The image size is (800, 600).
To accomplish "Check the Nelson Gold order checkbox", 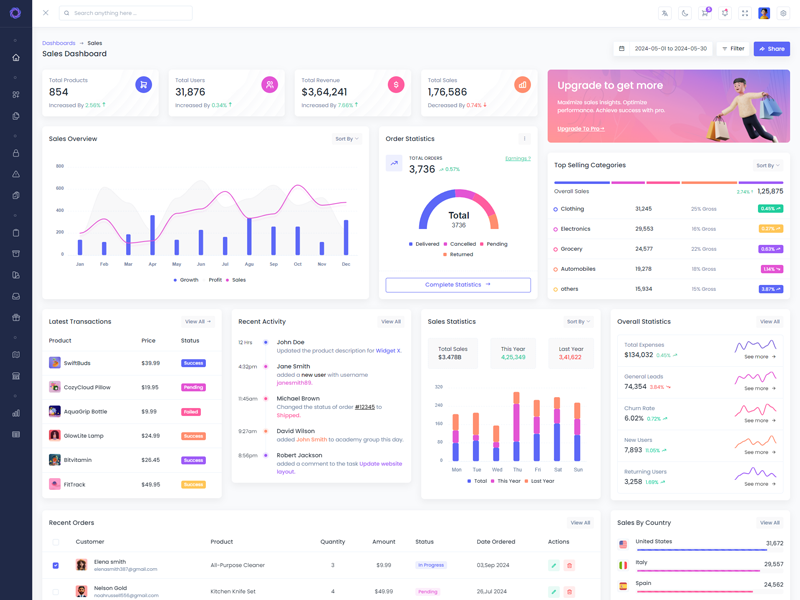I will click(55, 591).
